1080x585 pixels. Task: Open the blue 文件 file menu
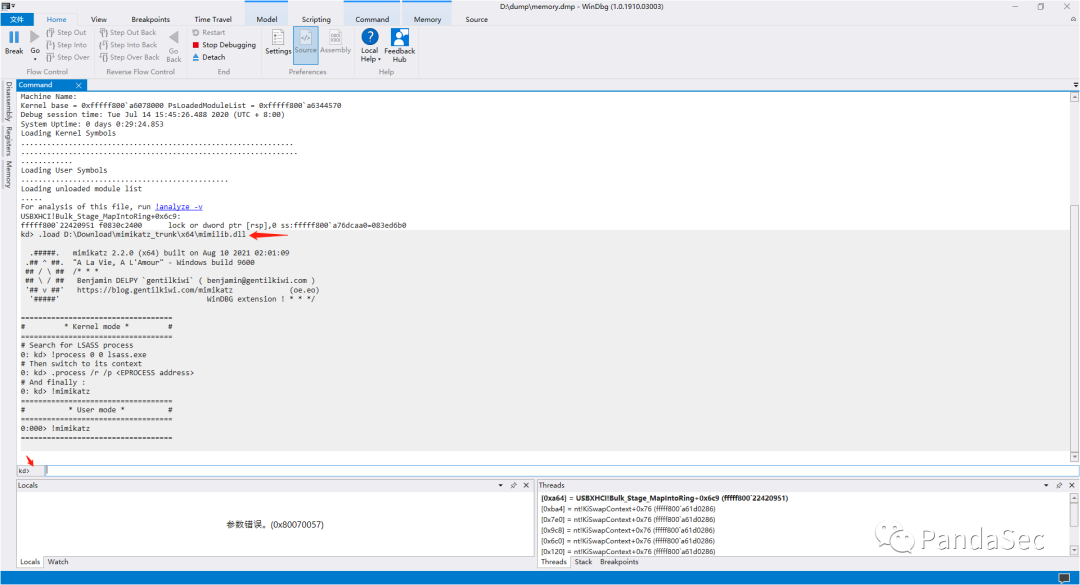click(x=17, y=19)
